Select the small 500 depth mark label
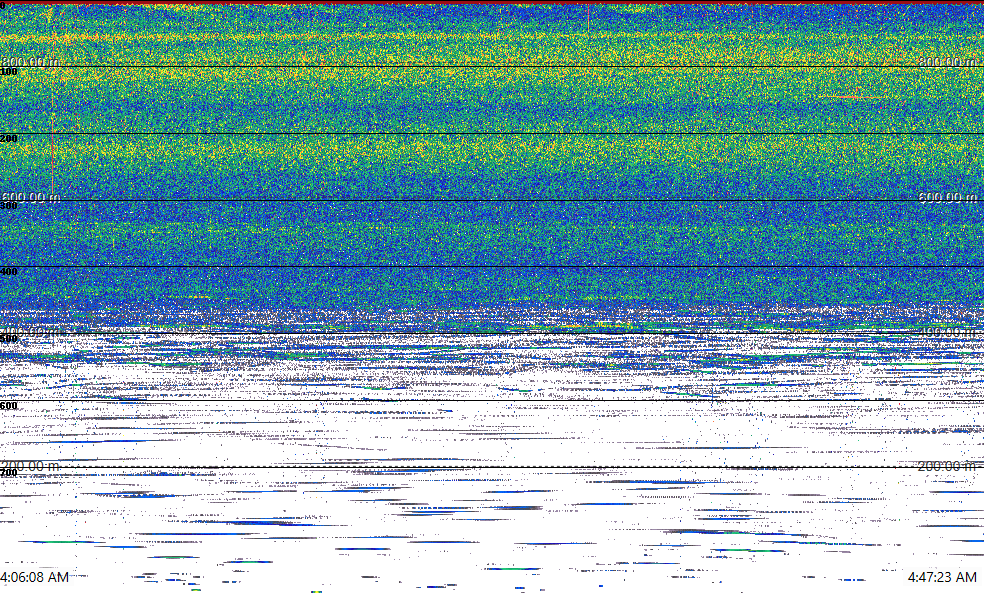 click(9, 339)
